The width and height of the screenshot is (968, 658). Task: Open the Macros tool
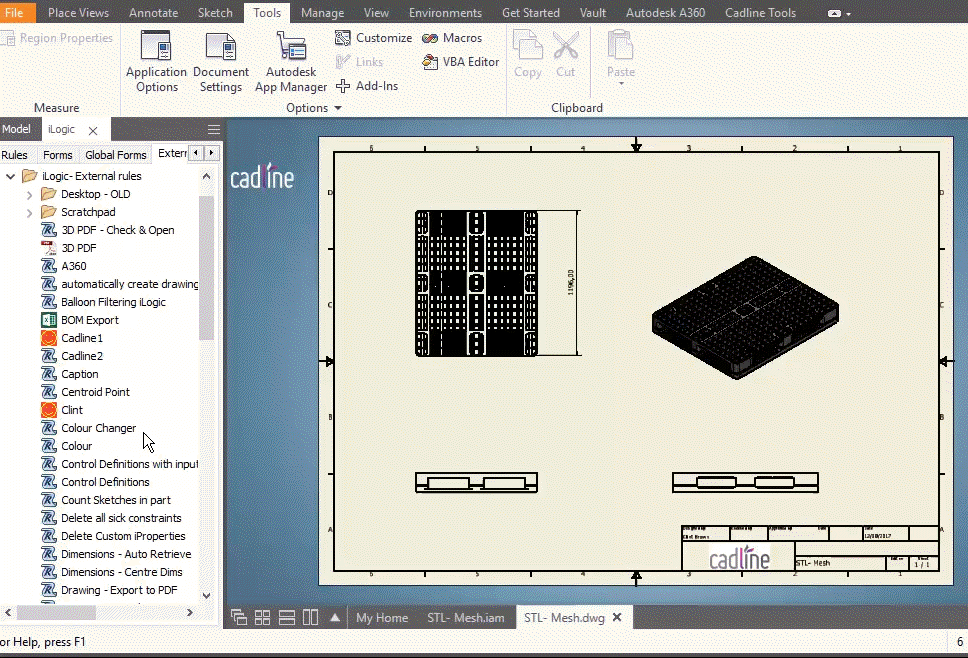(451, 38)
